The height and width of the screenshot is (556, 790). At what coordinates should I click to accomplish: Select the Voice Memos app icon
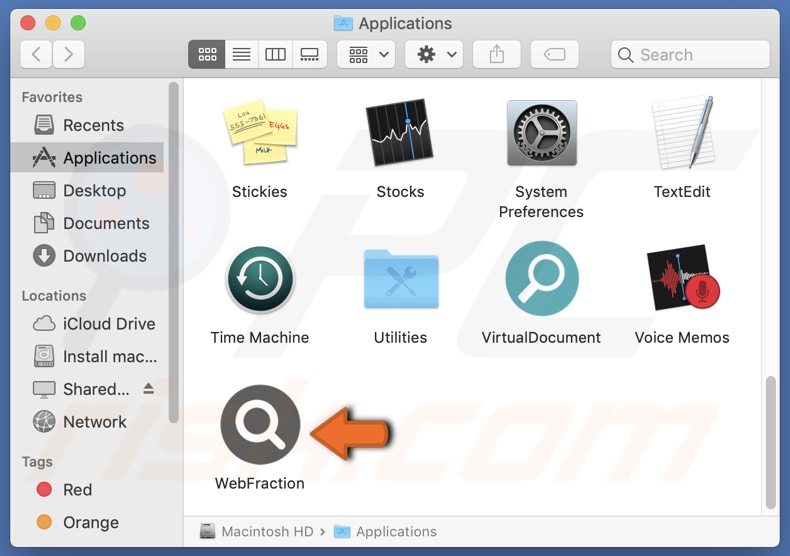[x=682, y=280]
